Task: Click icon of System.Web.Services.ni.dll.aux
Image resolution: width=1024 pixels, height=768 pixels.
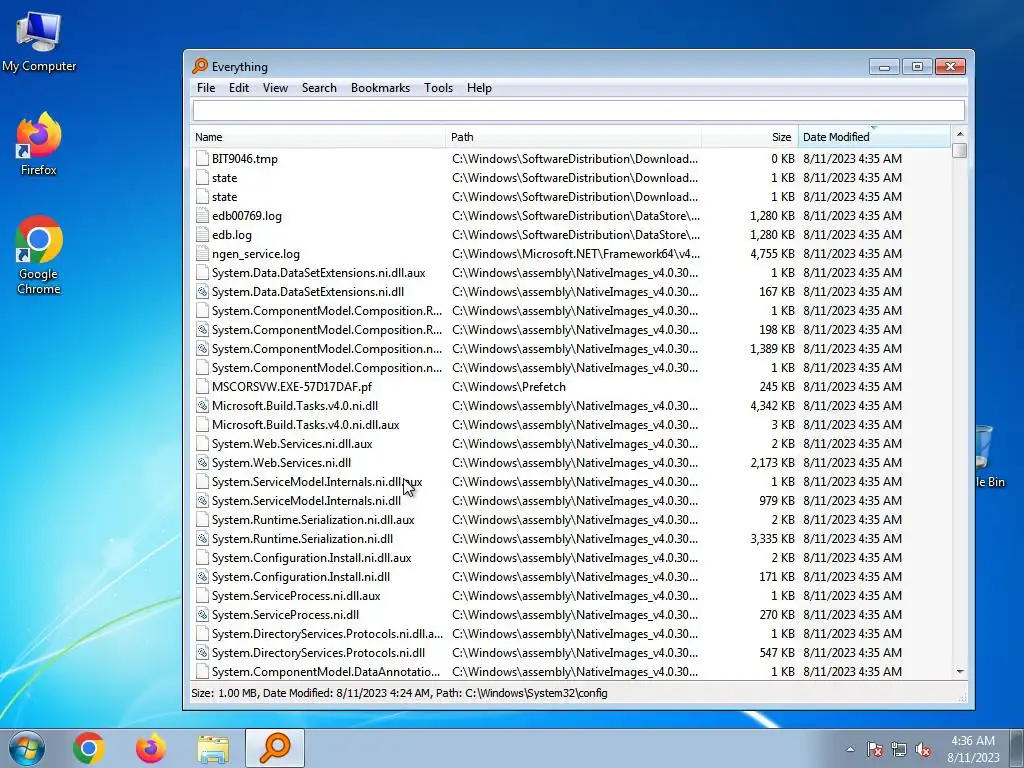Action: (x=202, y=443)
